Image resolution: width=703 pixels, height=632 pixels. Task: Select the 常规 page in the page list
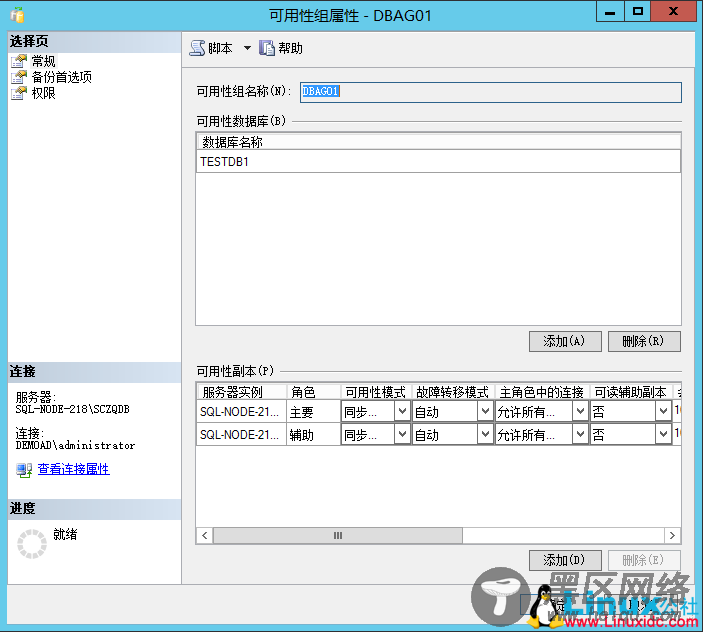pyautogui.click(x=43, y=61)
